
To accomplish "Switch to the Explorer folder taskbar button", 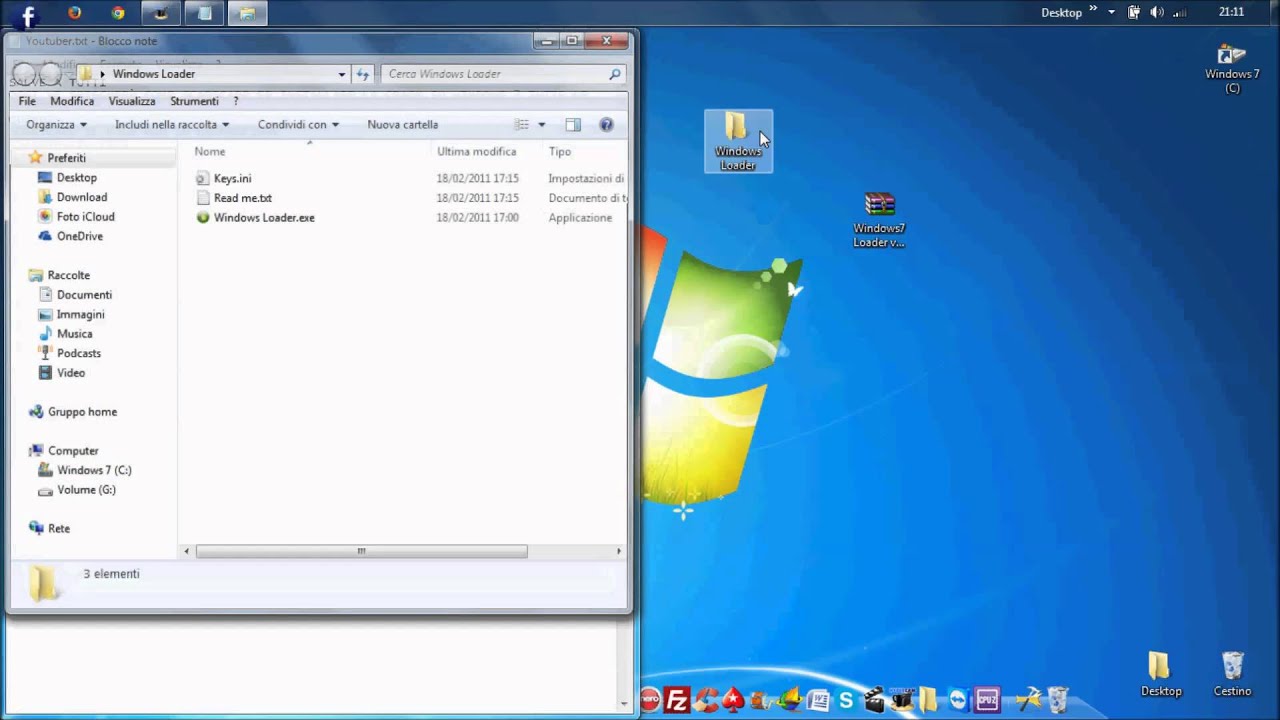I will (247, 13).
